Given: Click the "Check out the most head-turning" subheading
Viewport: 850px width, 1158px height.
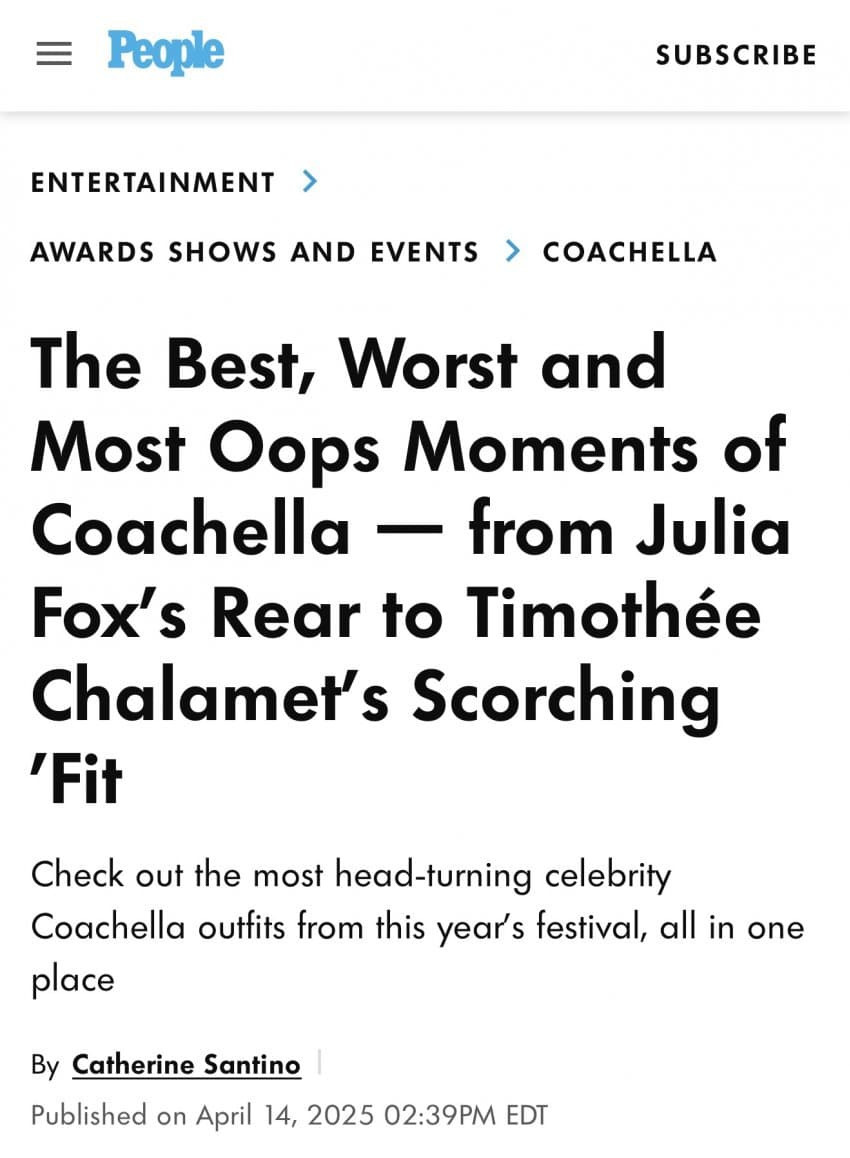Looking at the screenshot, I should tap(351, 875).
